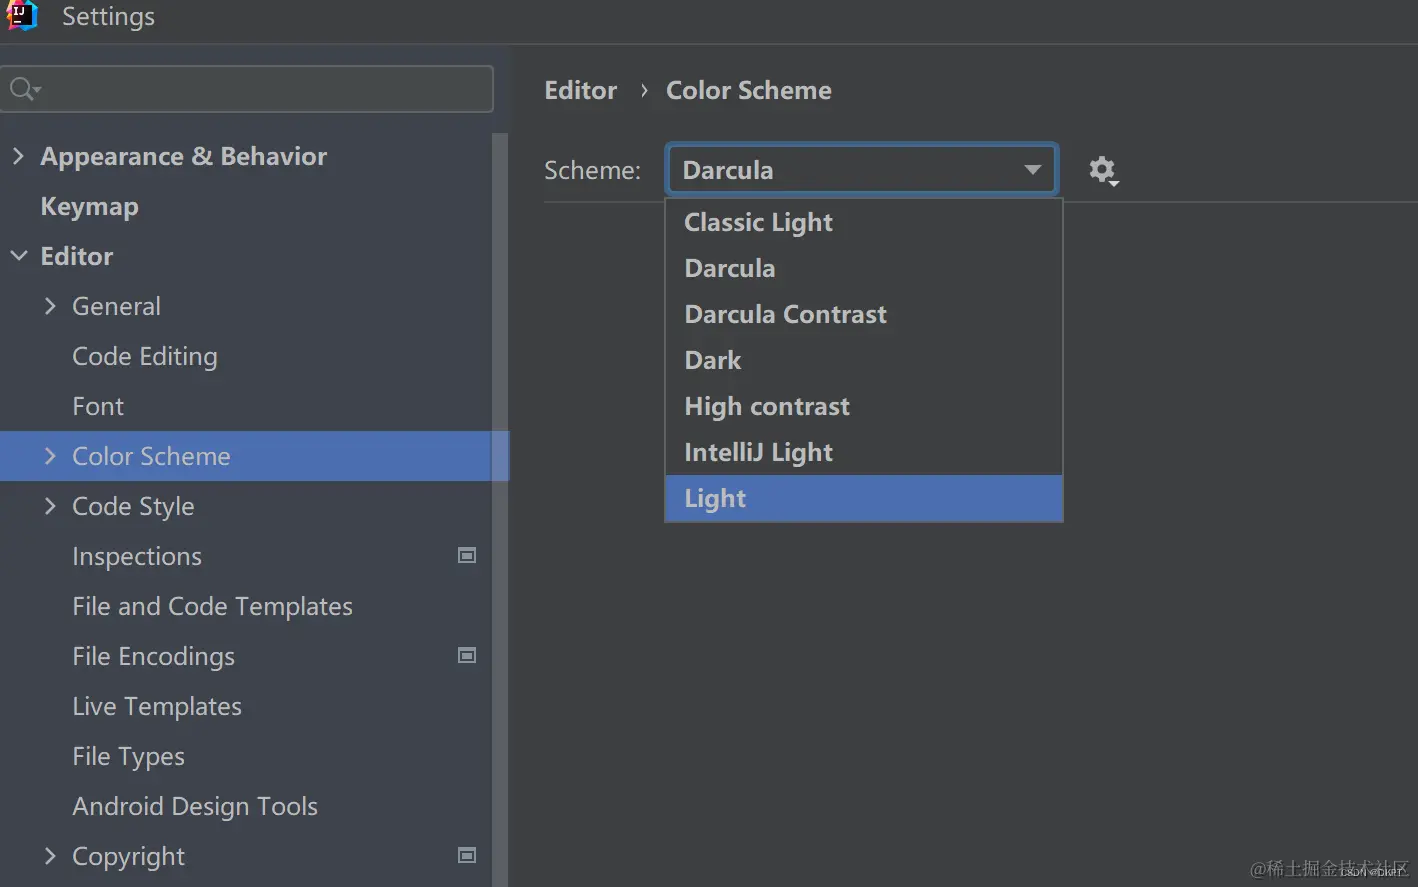Expand the General settings node
1418x887 pixels.
tap(50, 306)
